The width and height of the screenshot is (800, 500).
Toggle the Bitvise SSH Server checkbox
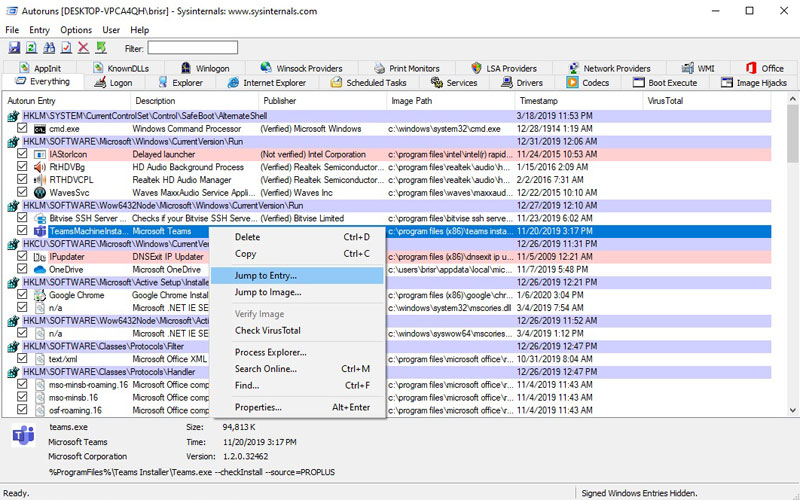pyautogui.click(x=22, y=218)
